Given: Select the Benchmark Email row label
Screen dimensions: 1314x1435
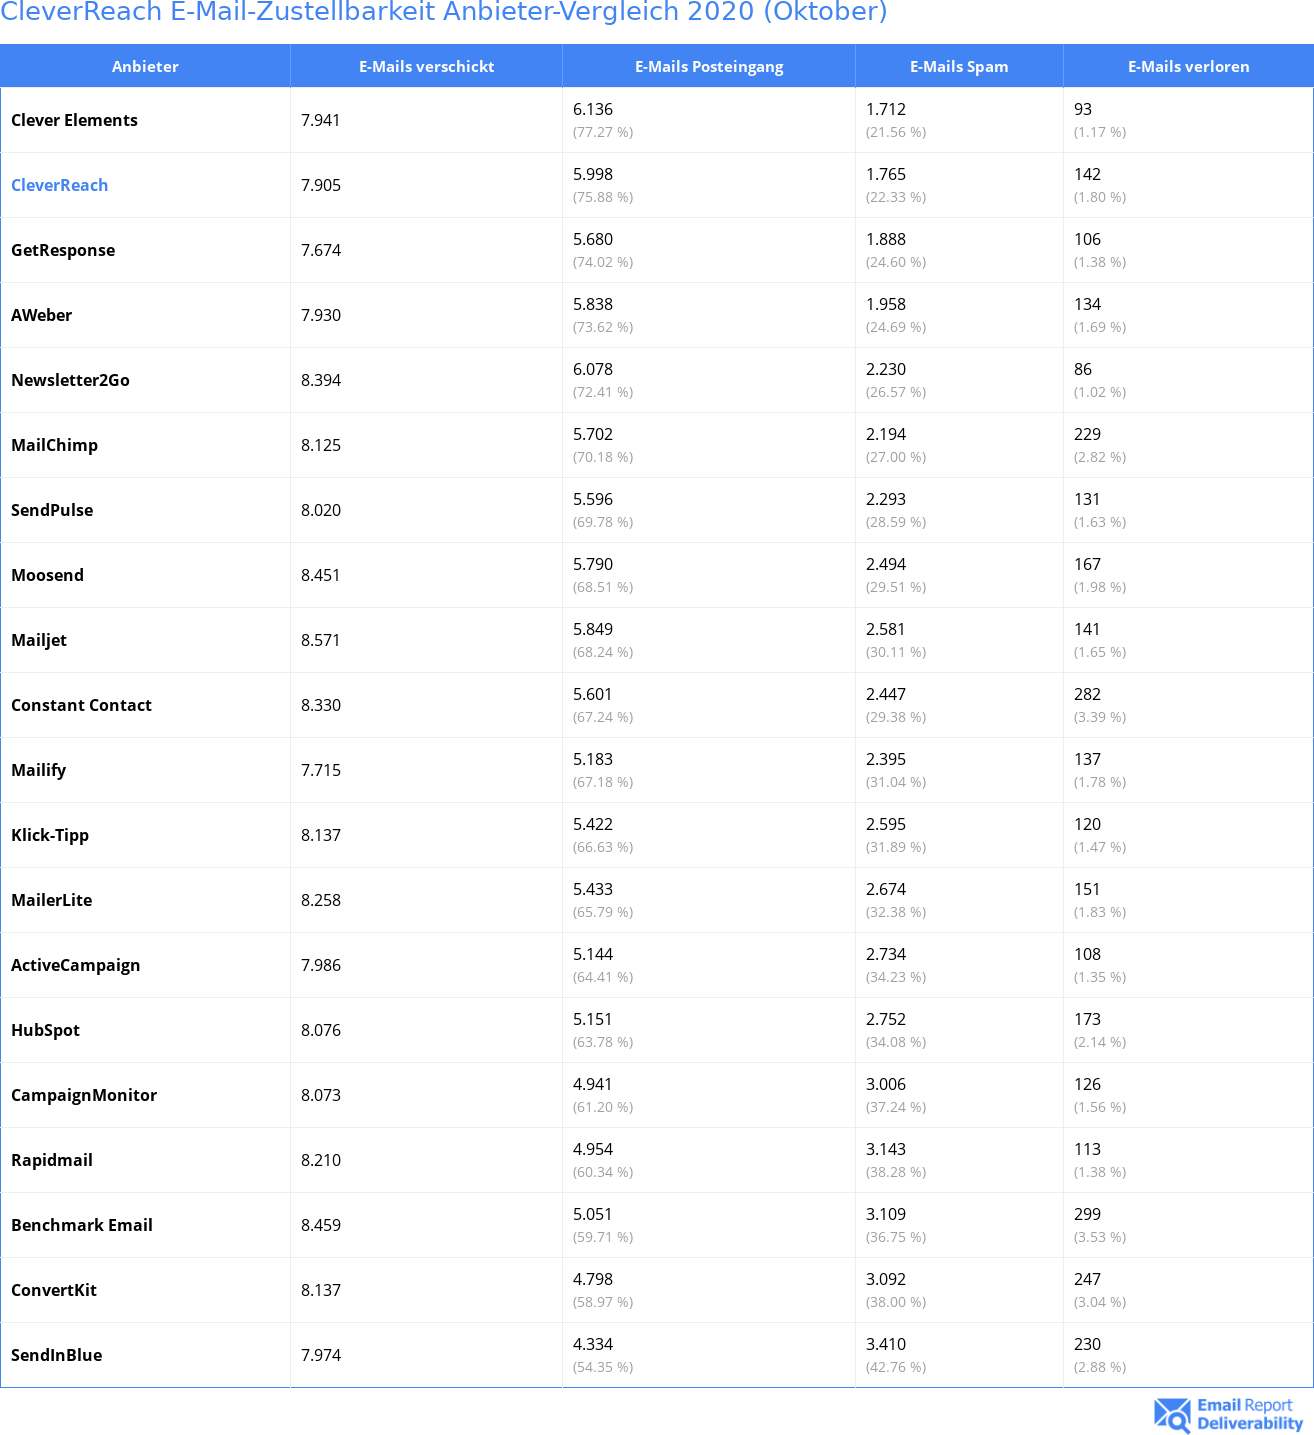Looking at the screenshot, I should [x=82, y=1225].
